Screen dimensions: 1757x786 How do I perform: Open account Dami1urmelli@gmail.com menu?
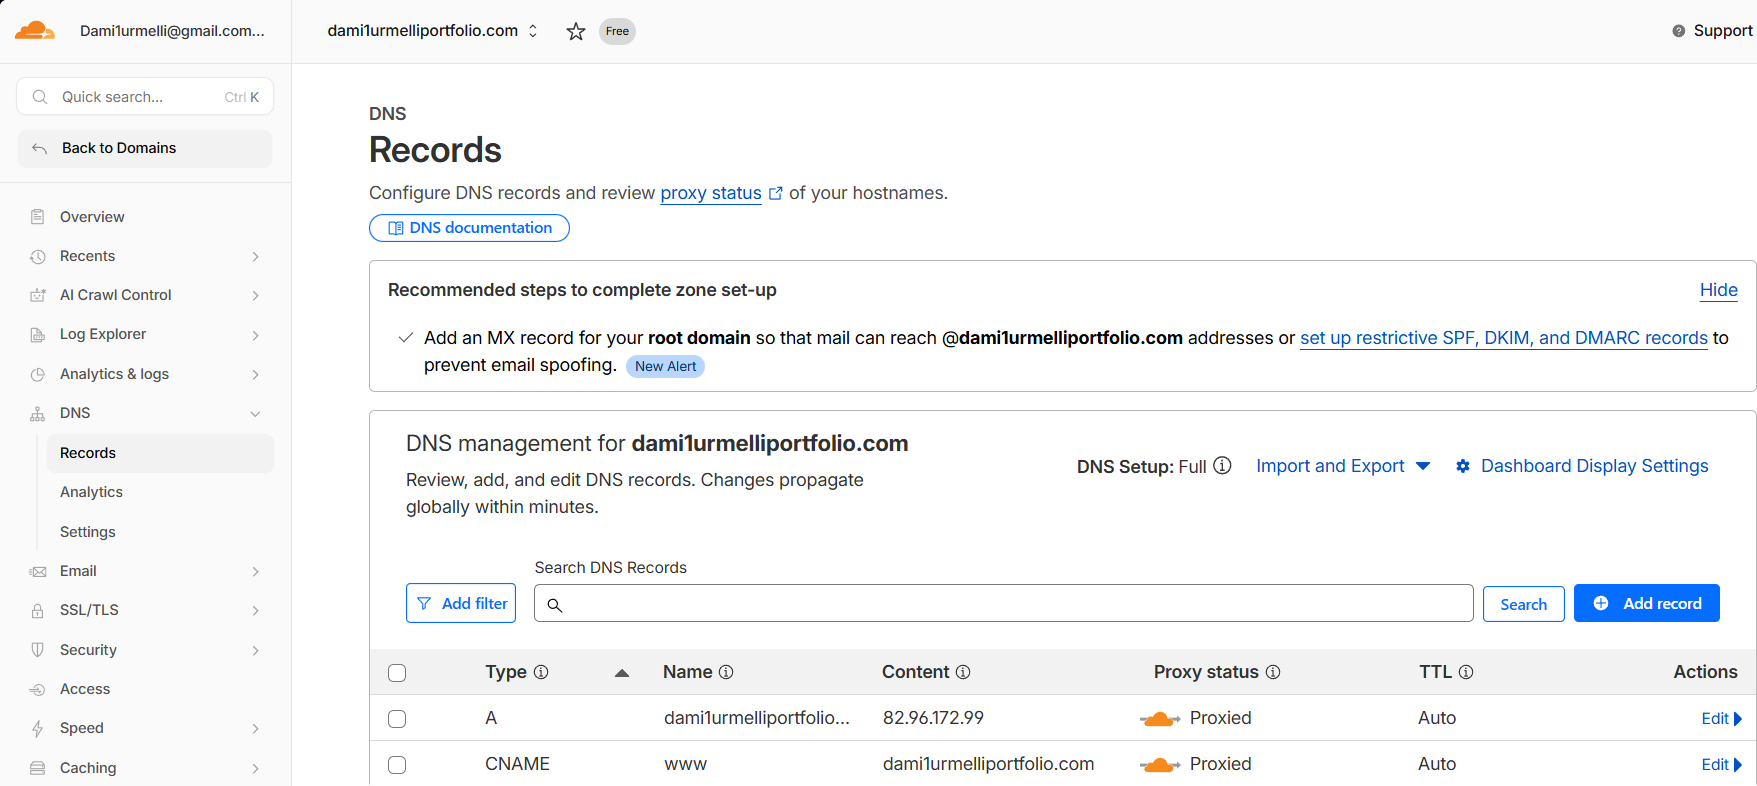172,31
